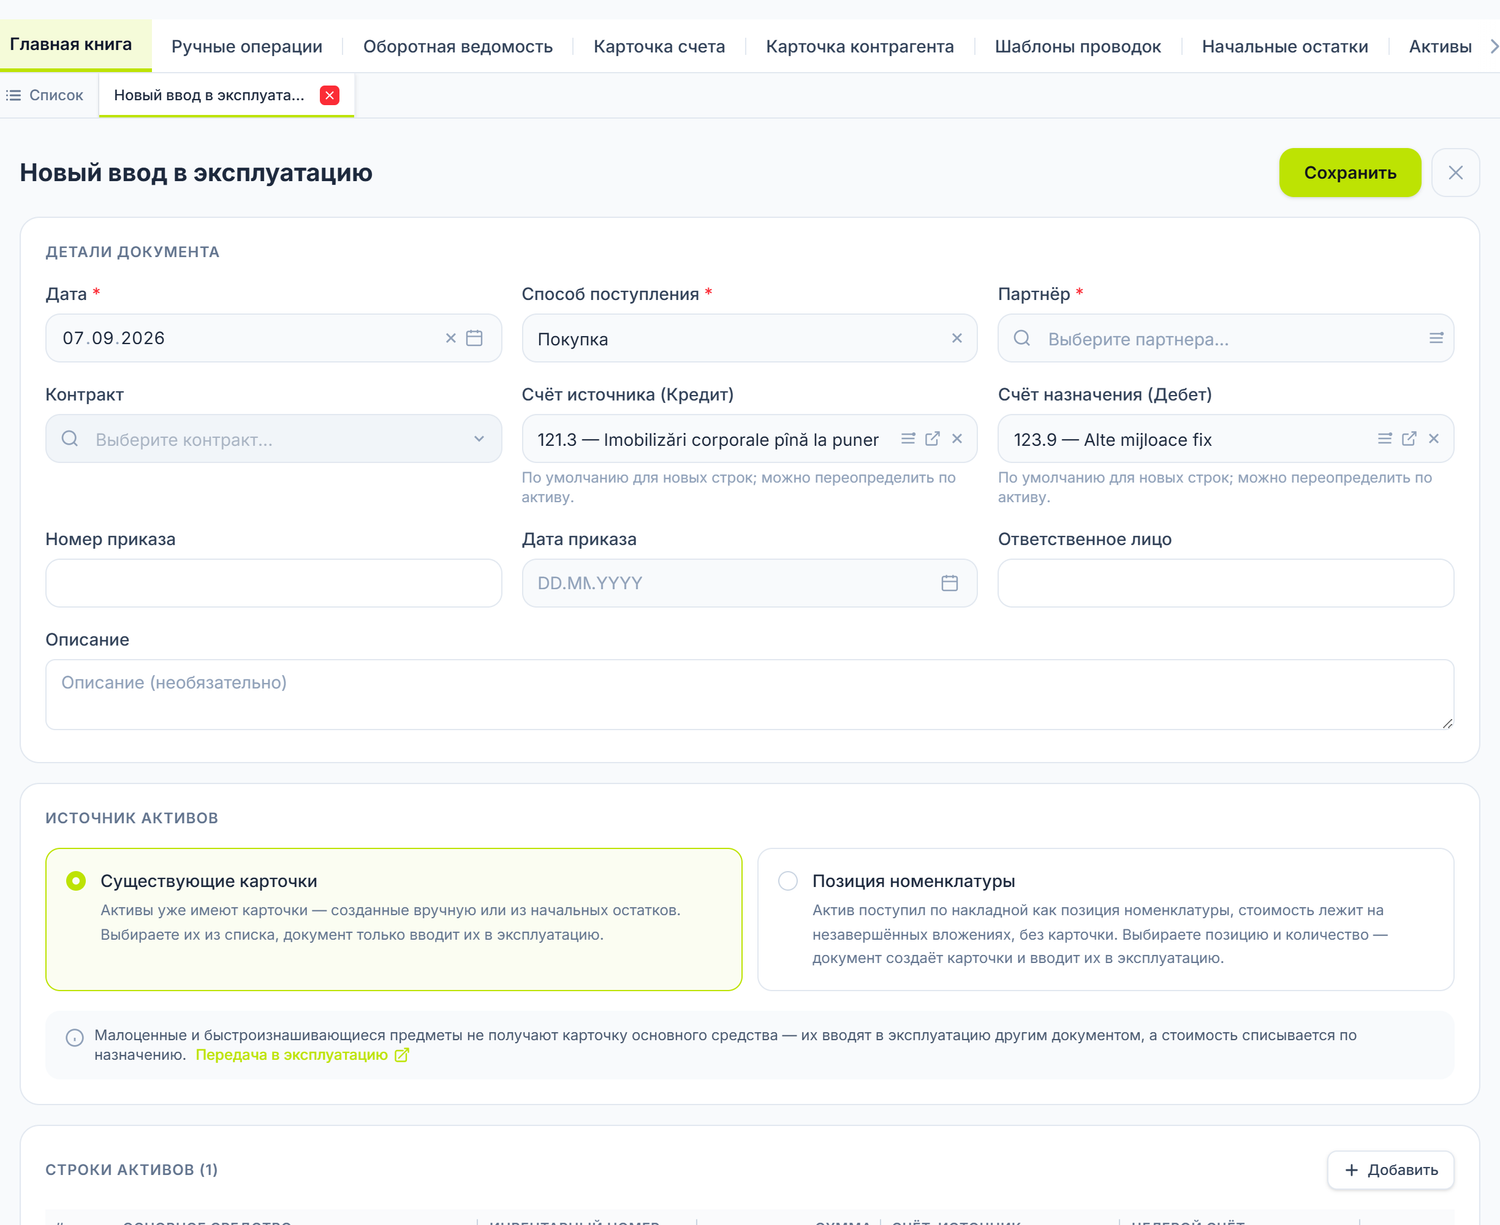Viewport: 1500px width, 1225px height.
Task: Close the Новый ввод в эксплуатацию tab
Action: (x=330, y=95)
